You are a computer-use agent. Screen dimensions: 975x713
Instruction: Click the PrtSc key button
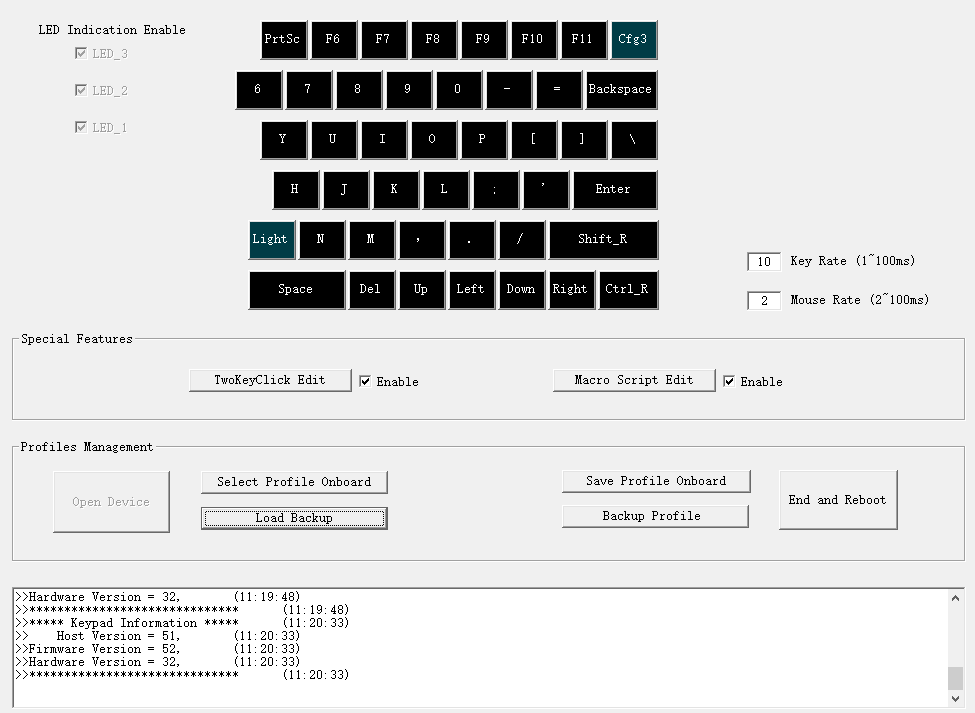point(284,40)
